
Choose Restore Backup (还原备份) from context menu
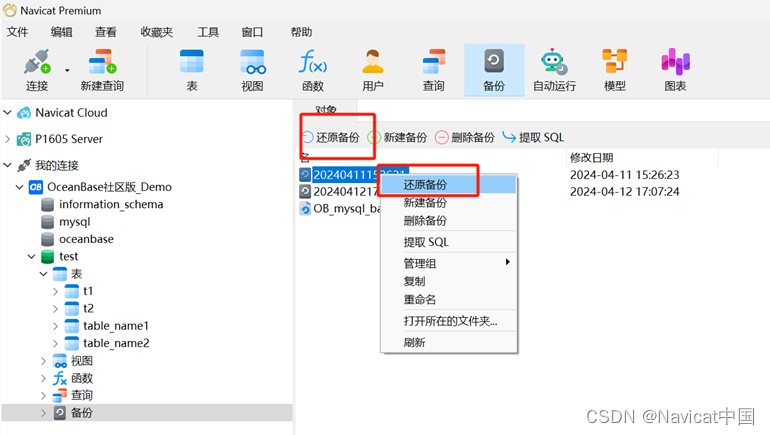[x=449, y=185]
